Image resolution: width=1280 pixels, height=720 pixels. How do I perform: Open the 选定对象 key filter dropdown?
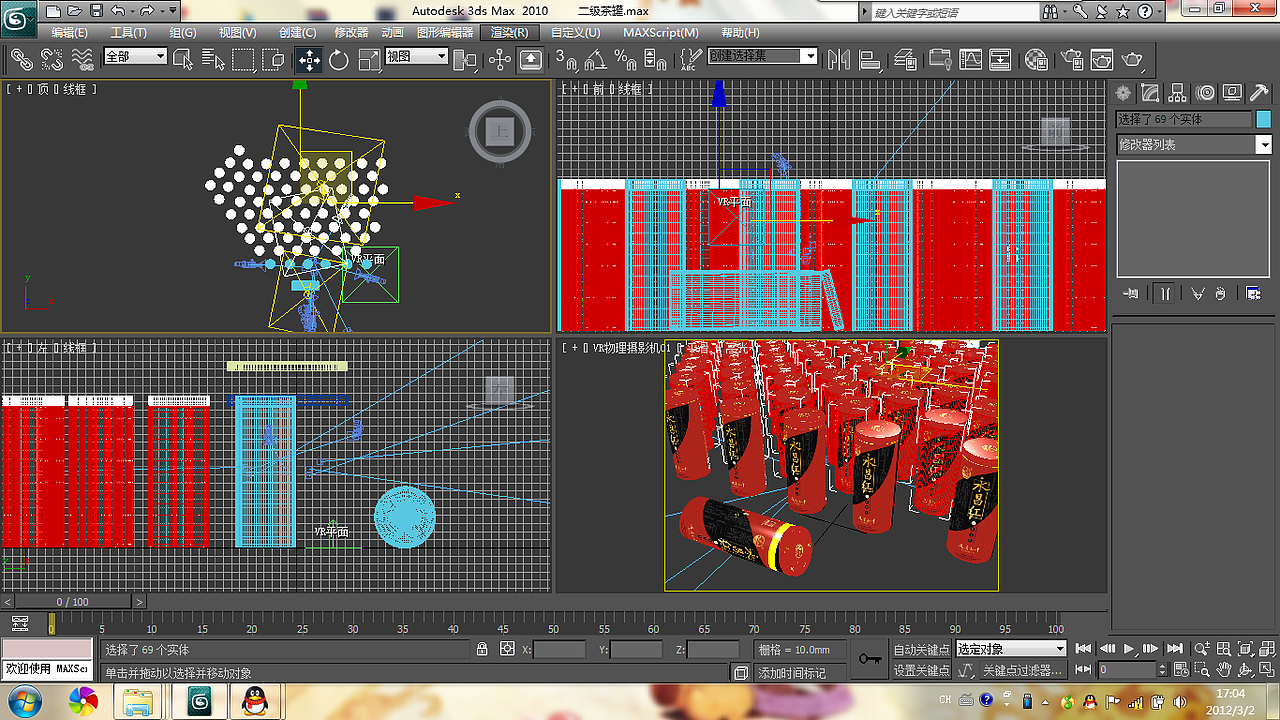[1012, 649]
